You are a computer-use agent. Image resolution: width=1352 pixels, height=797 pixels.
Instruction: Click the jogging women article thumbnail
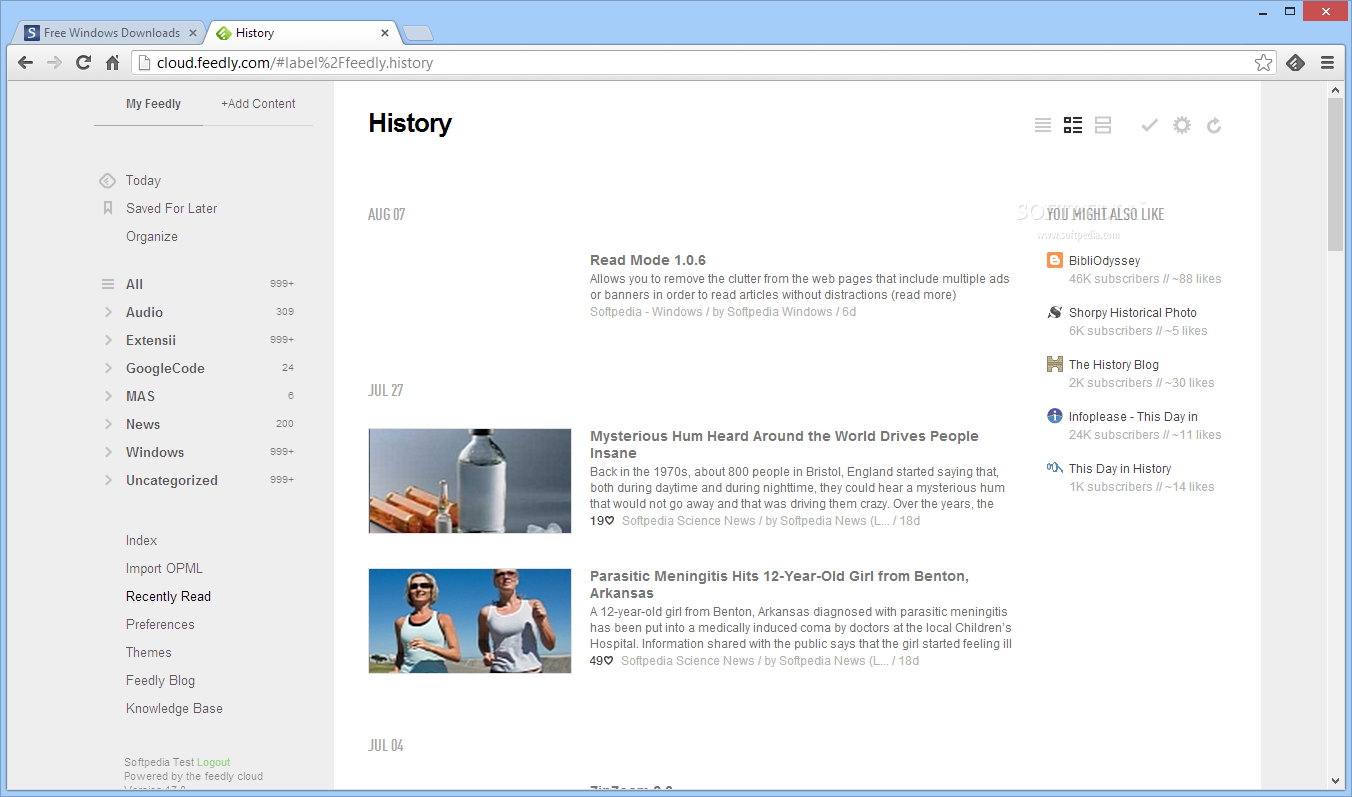click(x=470, y=621)
